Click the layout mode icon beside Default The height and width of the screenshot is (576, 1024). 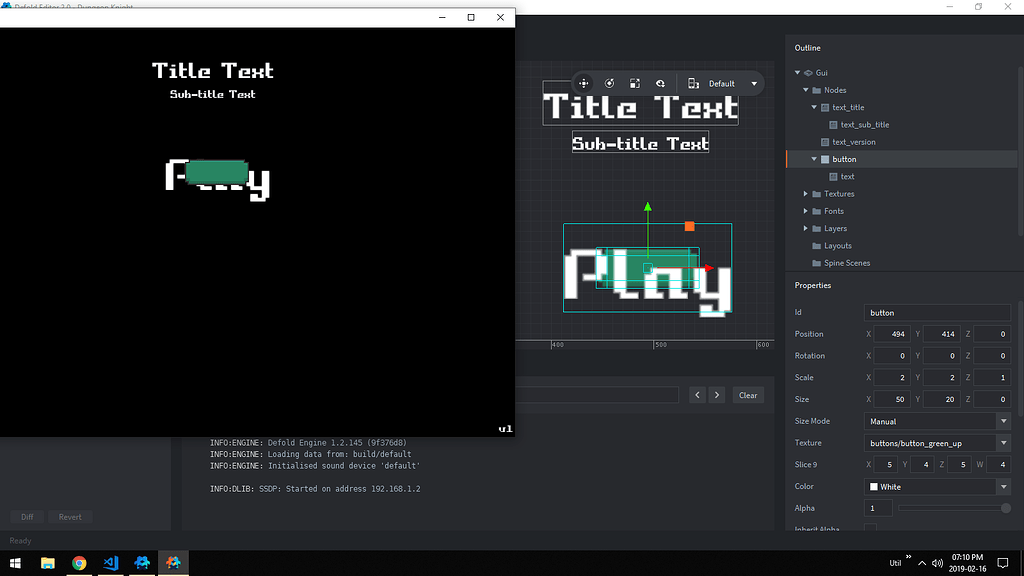coord(692,83)
